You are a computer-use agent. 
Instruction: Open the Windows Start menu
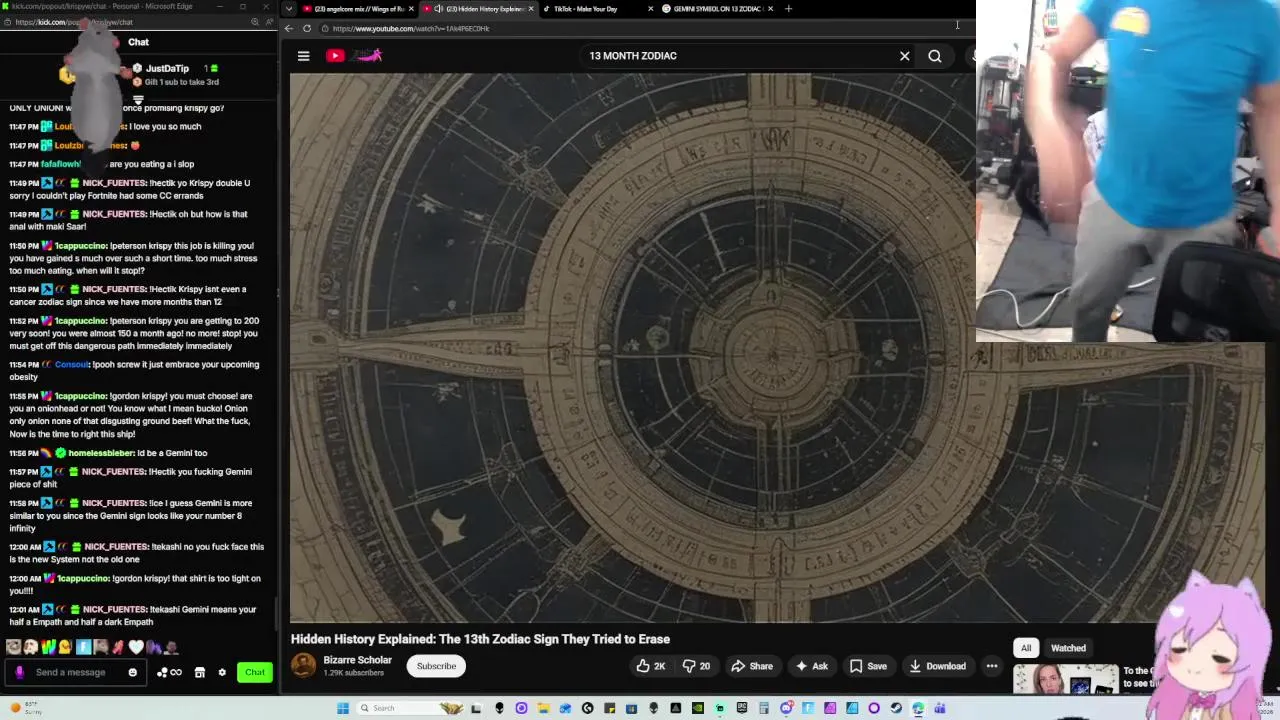click(343, 708)
